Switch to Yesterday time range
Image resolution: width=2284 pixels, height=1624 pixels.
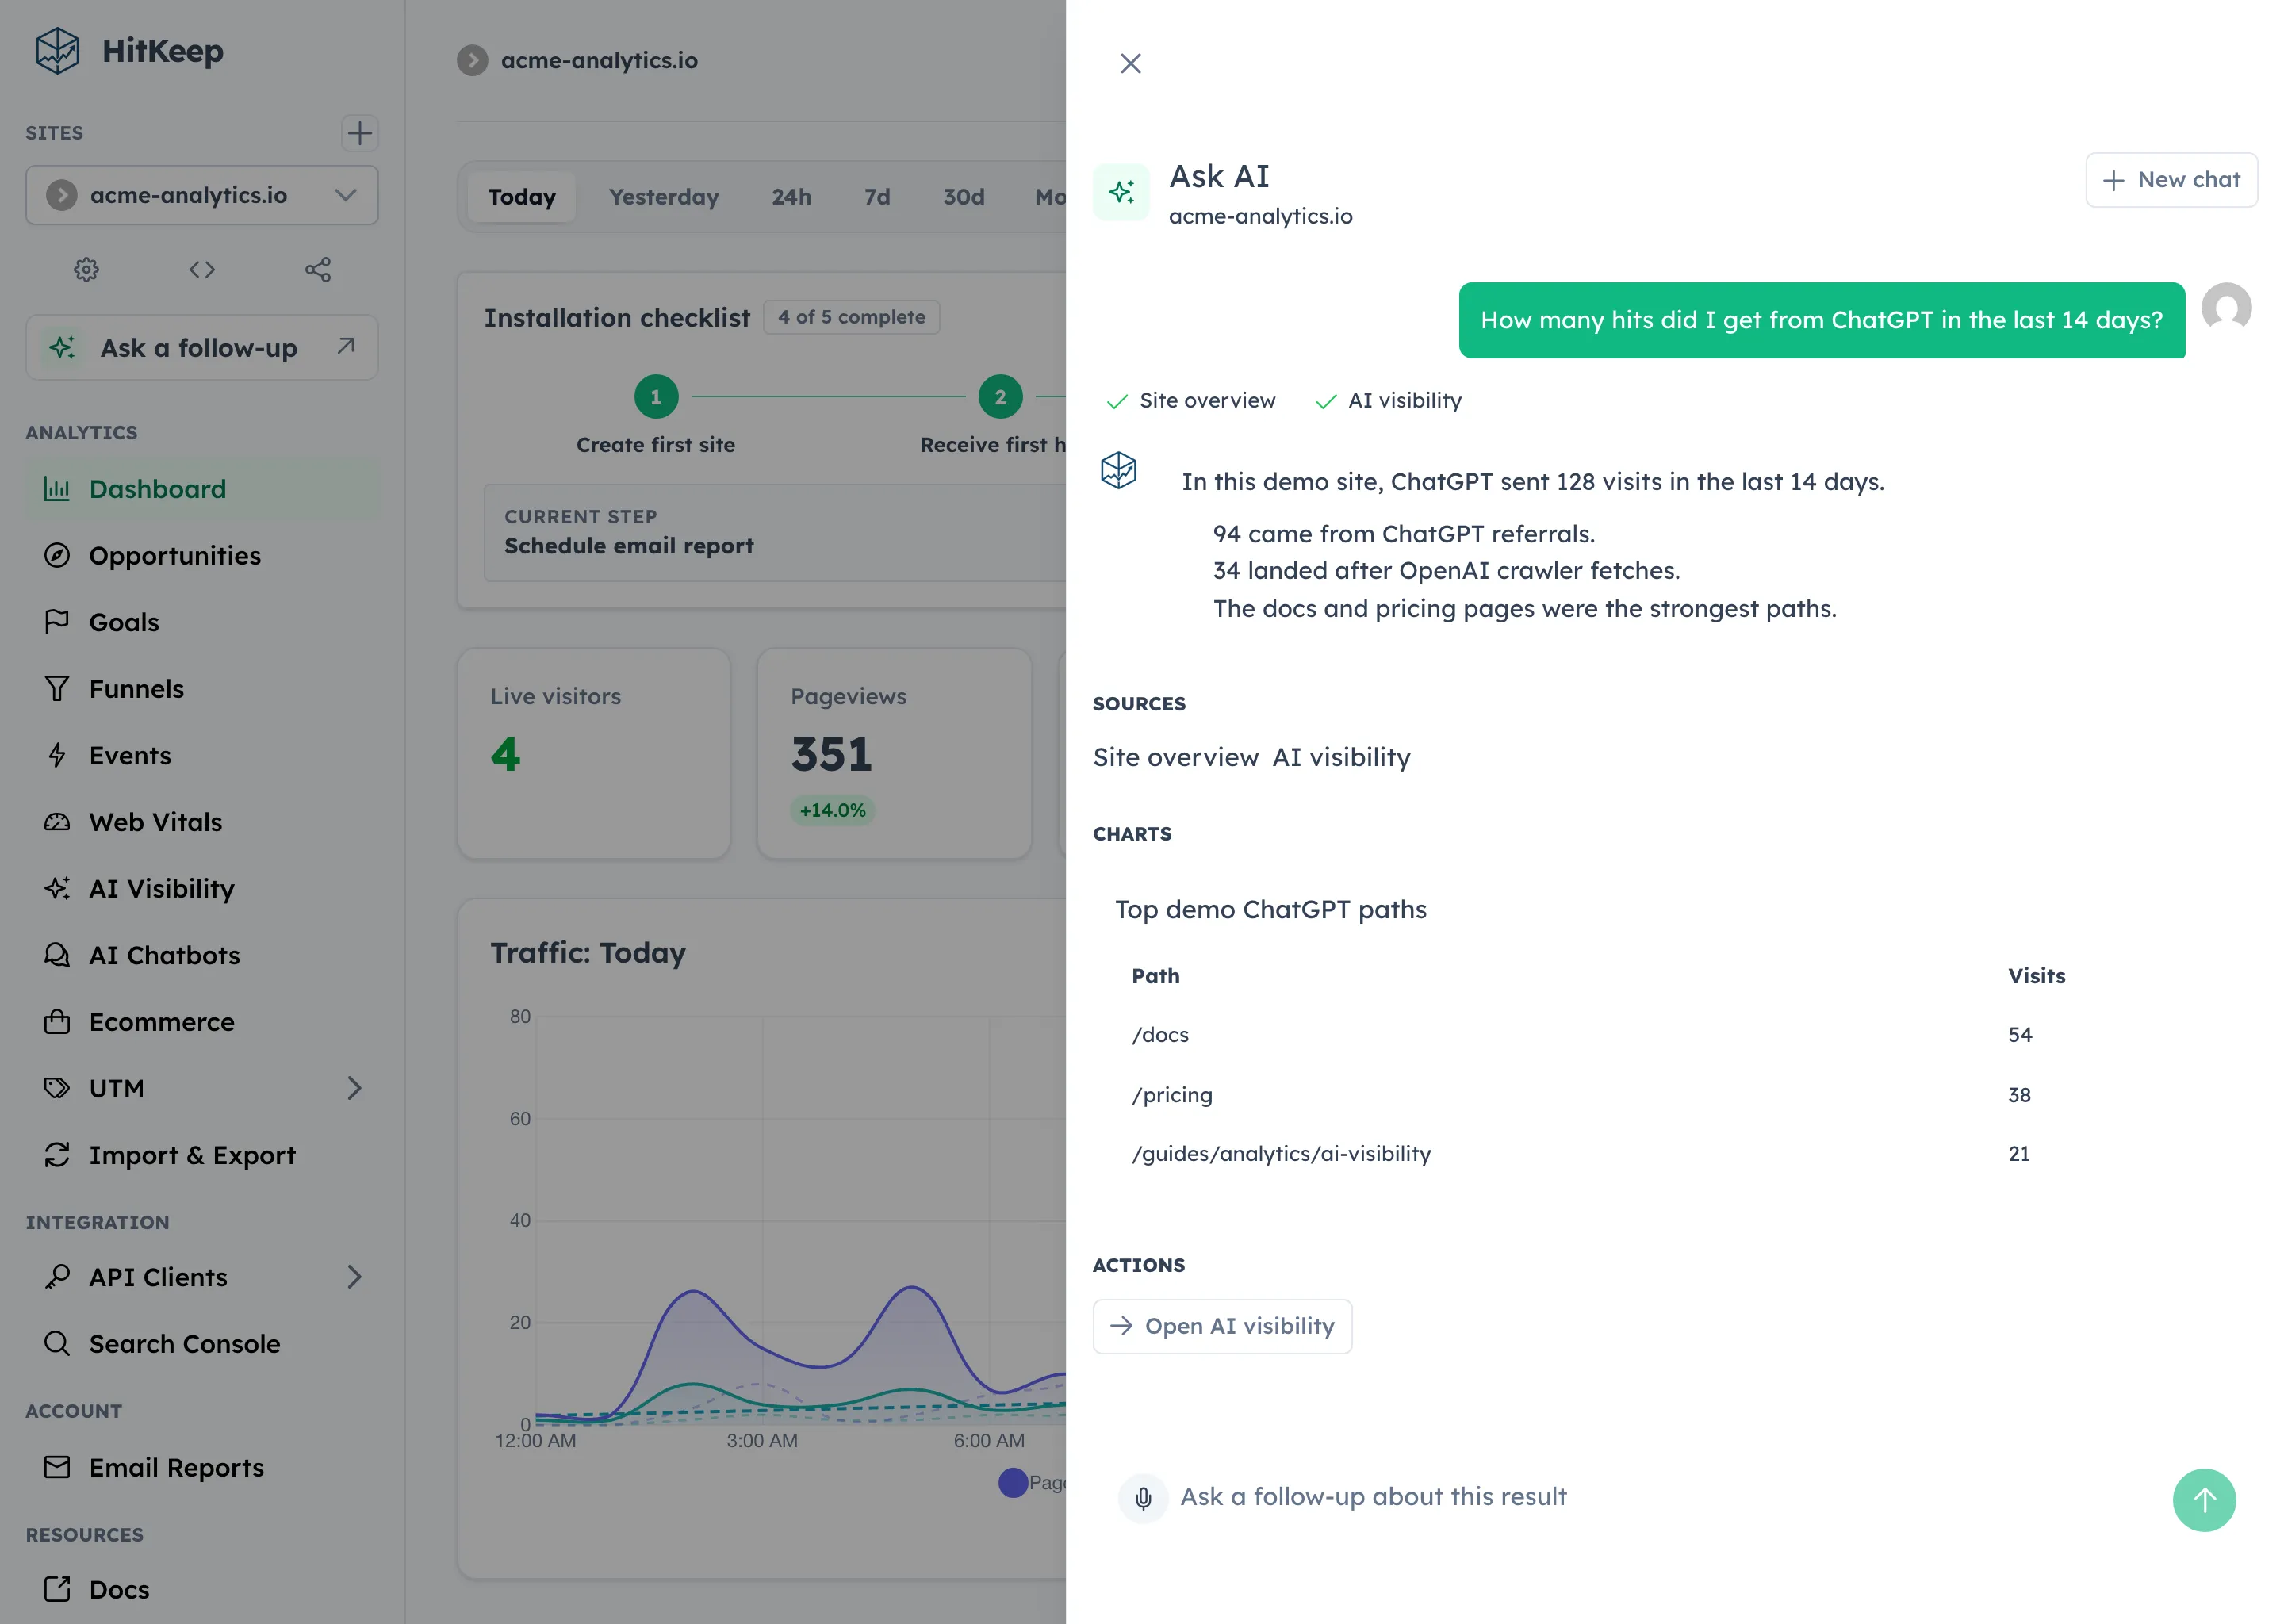pyautogui.click(x=664, y=197)
